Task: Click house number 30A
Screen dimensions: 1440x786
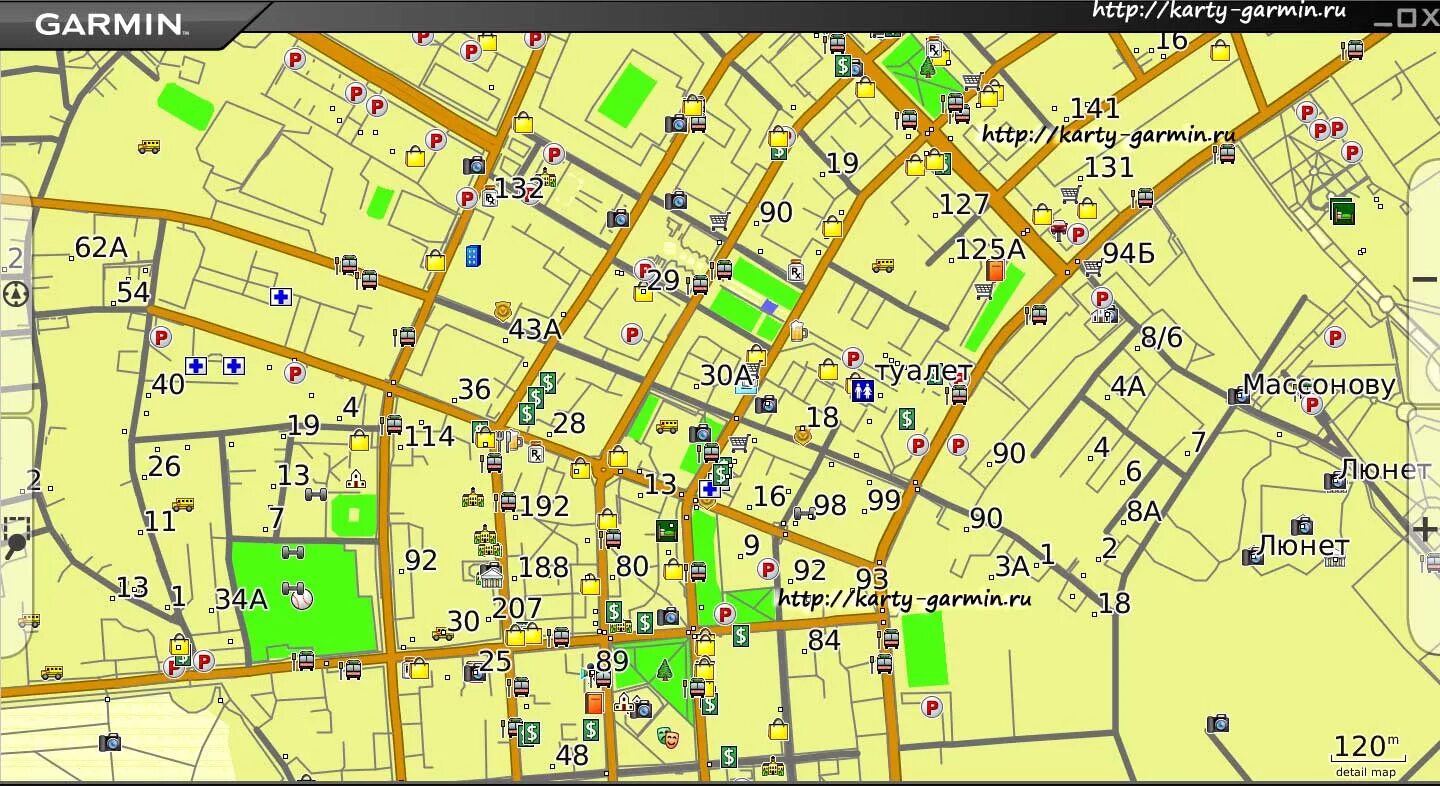Action: tap(725, 375)
